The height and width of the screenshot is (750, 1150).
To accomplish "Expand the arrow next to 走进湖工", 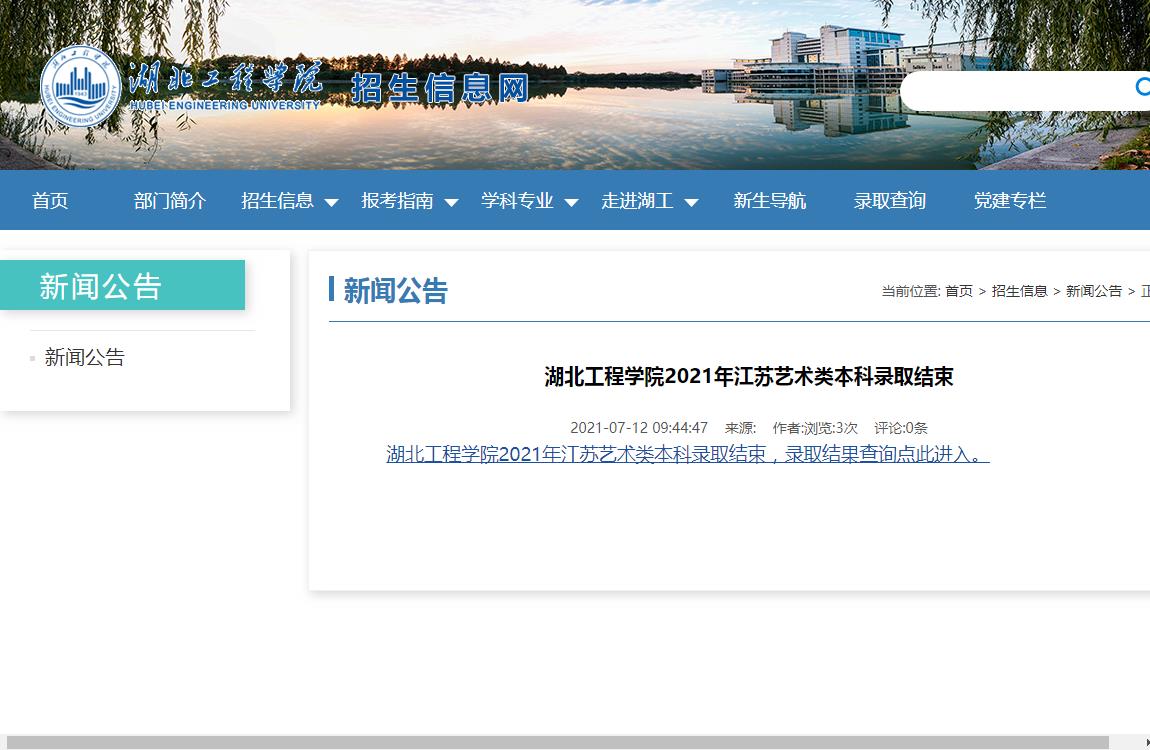I will coord(692,202).
